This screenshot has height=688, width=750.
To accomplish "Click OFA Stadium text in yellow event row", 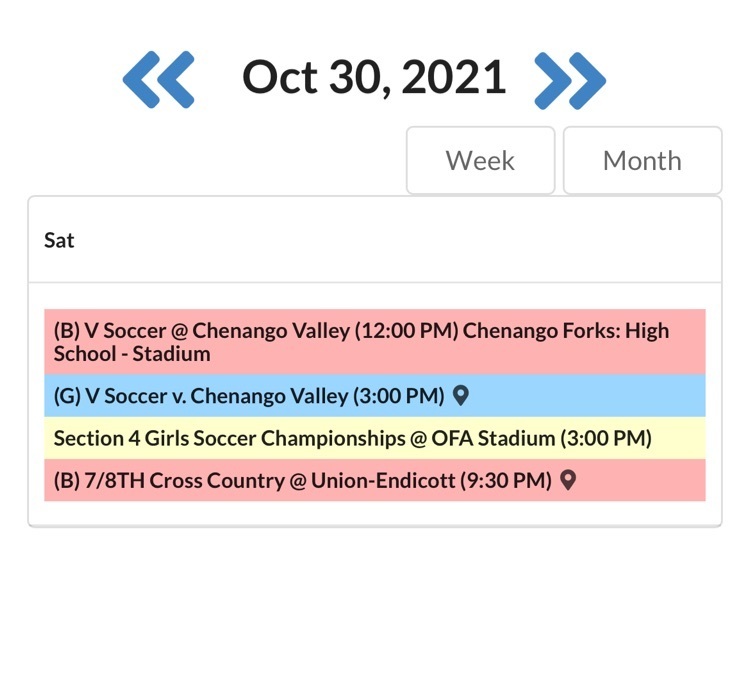I will (x=493, y=438).
